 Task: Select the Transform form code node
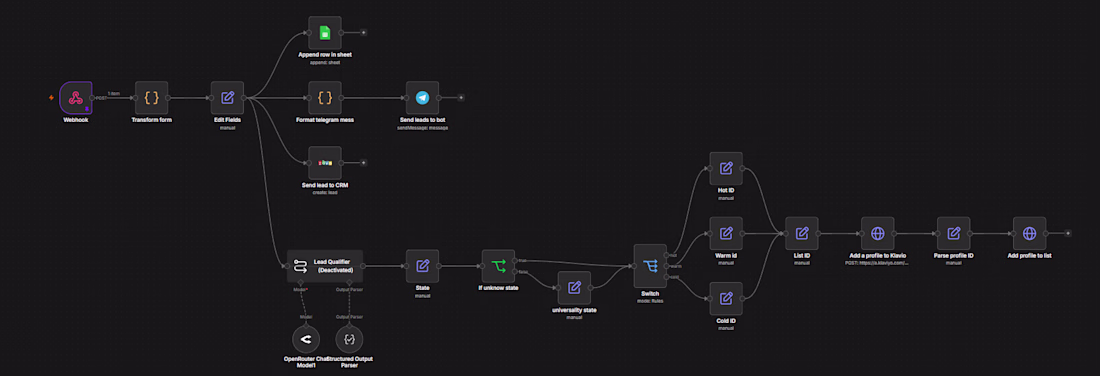pyautogui.click(x=152, y=98)
